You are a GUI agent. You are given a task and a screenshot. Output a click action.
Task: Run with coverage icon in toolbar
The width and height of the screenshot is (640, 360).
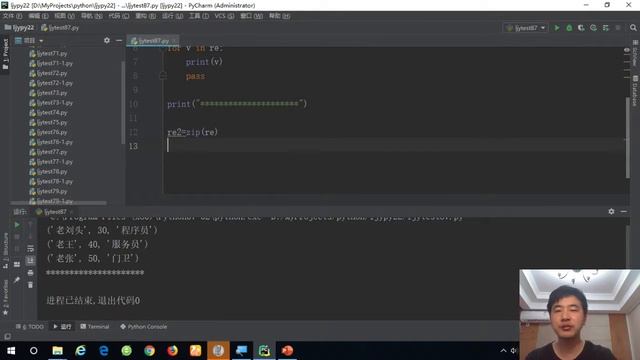pos(581,28)
